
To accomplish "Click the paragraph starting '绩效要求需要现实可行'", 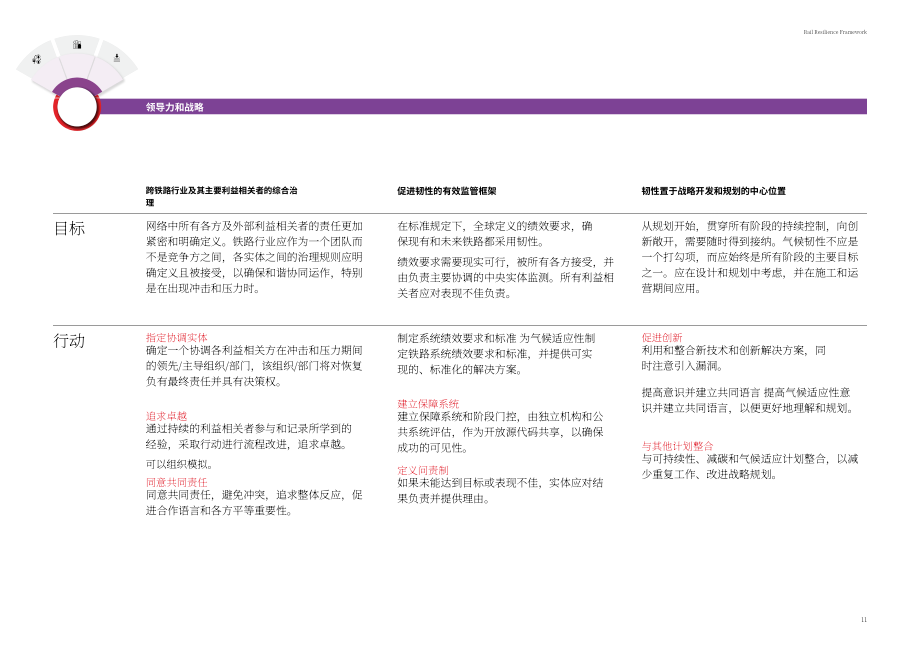I will coord(506,277).
